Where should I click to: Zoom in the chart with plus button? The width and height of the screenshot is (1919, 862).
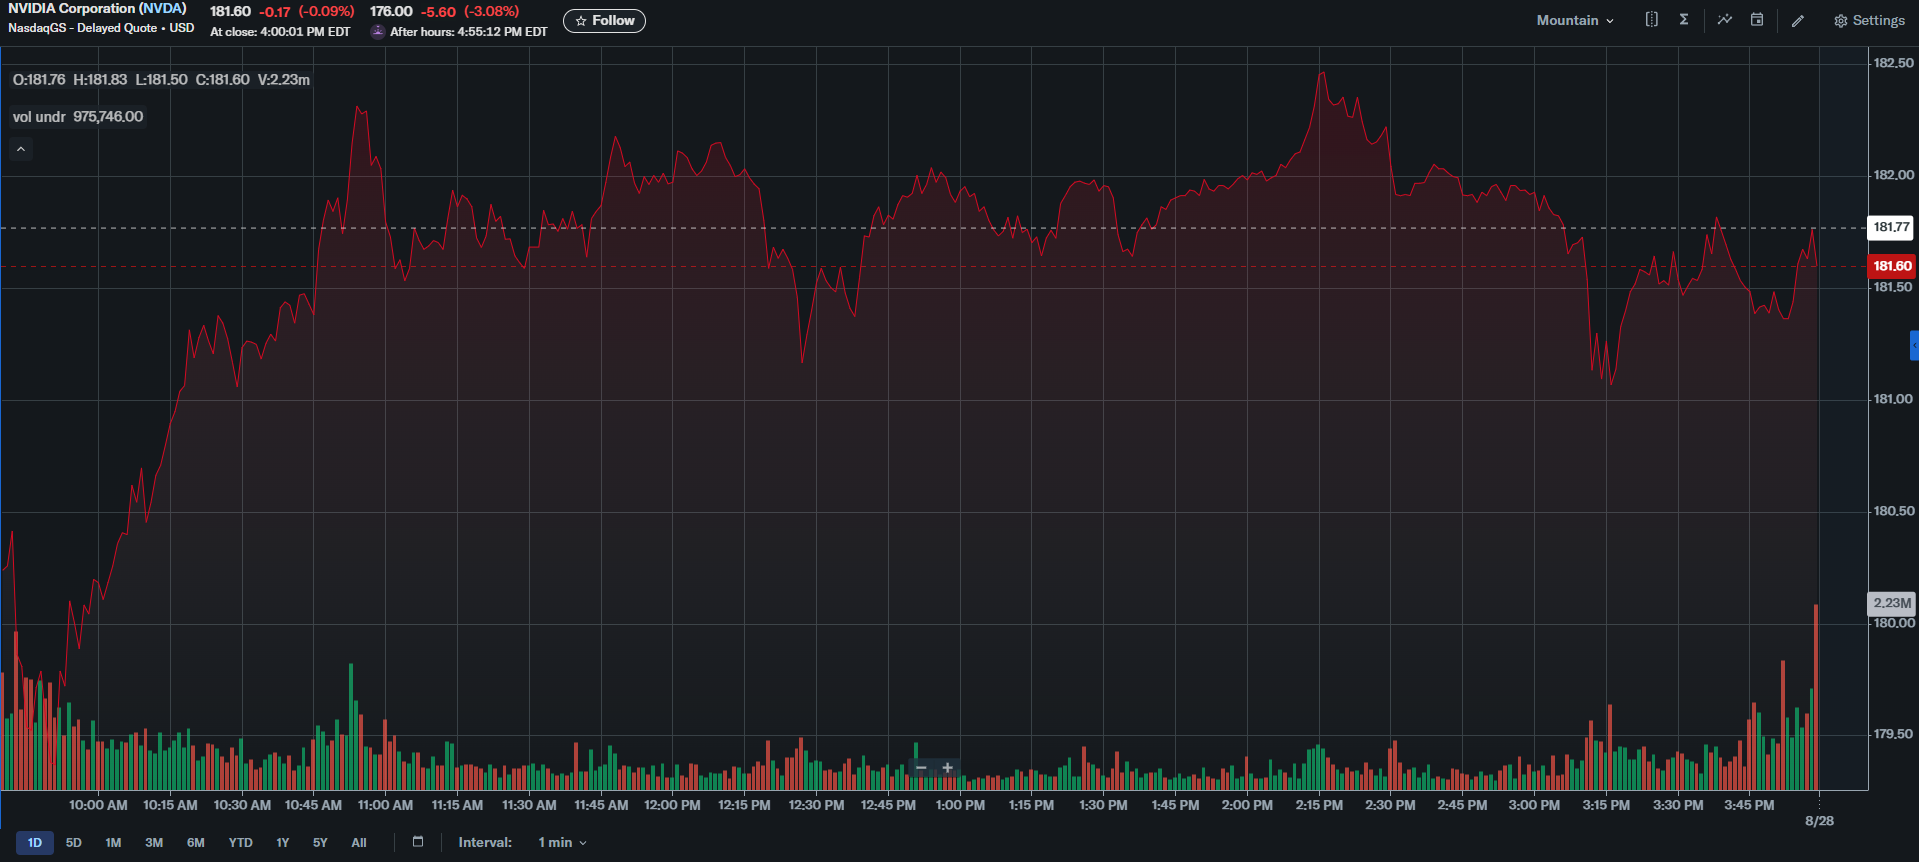[947, 768]
